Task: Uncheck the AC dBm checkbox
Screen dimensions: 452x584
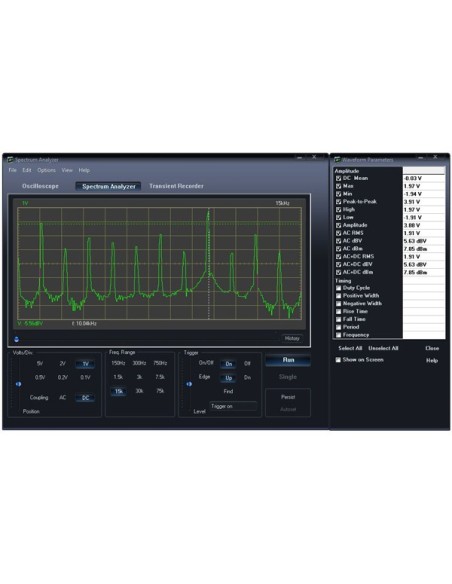Action: 338,249
